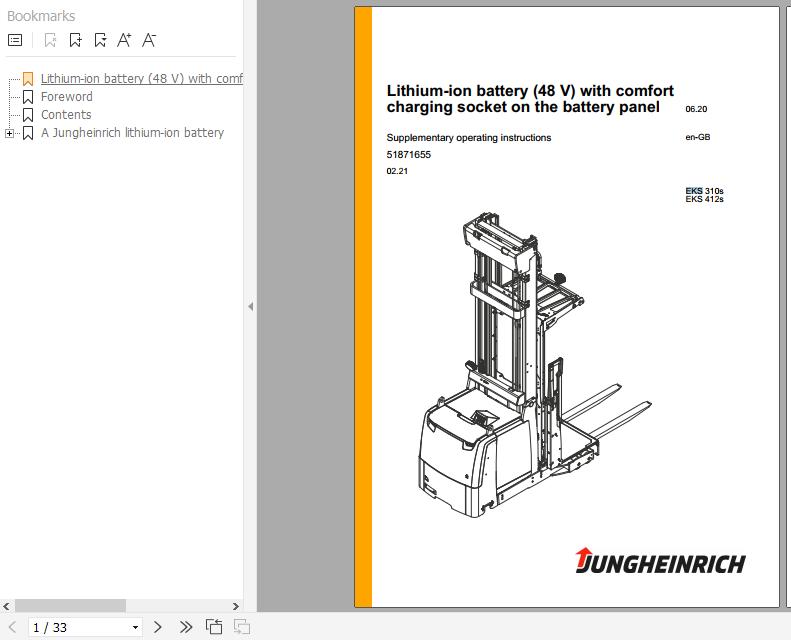Click the Foreword bookmark ribbon icon
791x640 pixels.
28,97
